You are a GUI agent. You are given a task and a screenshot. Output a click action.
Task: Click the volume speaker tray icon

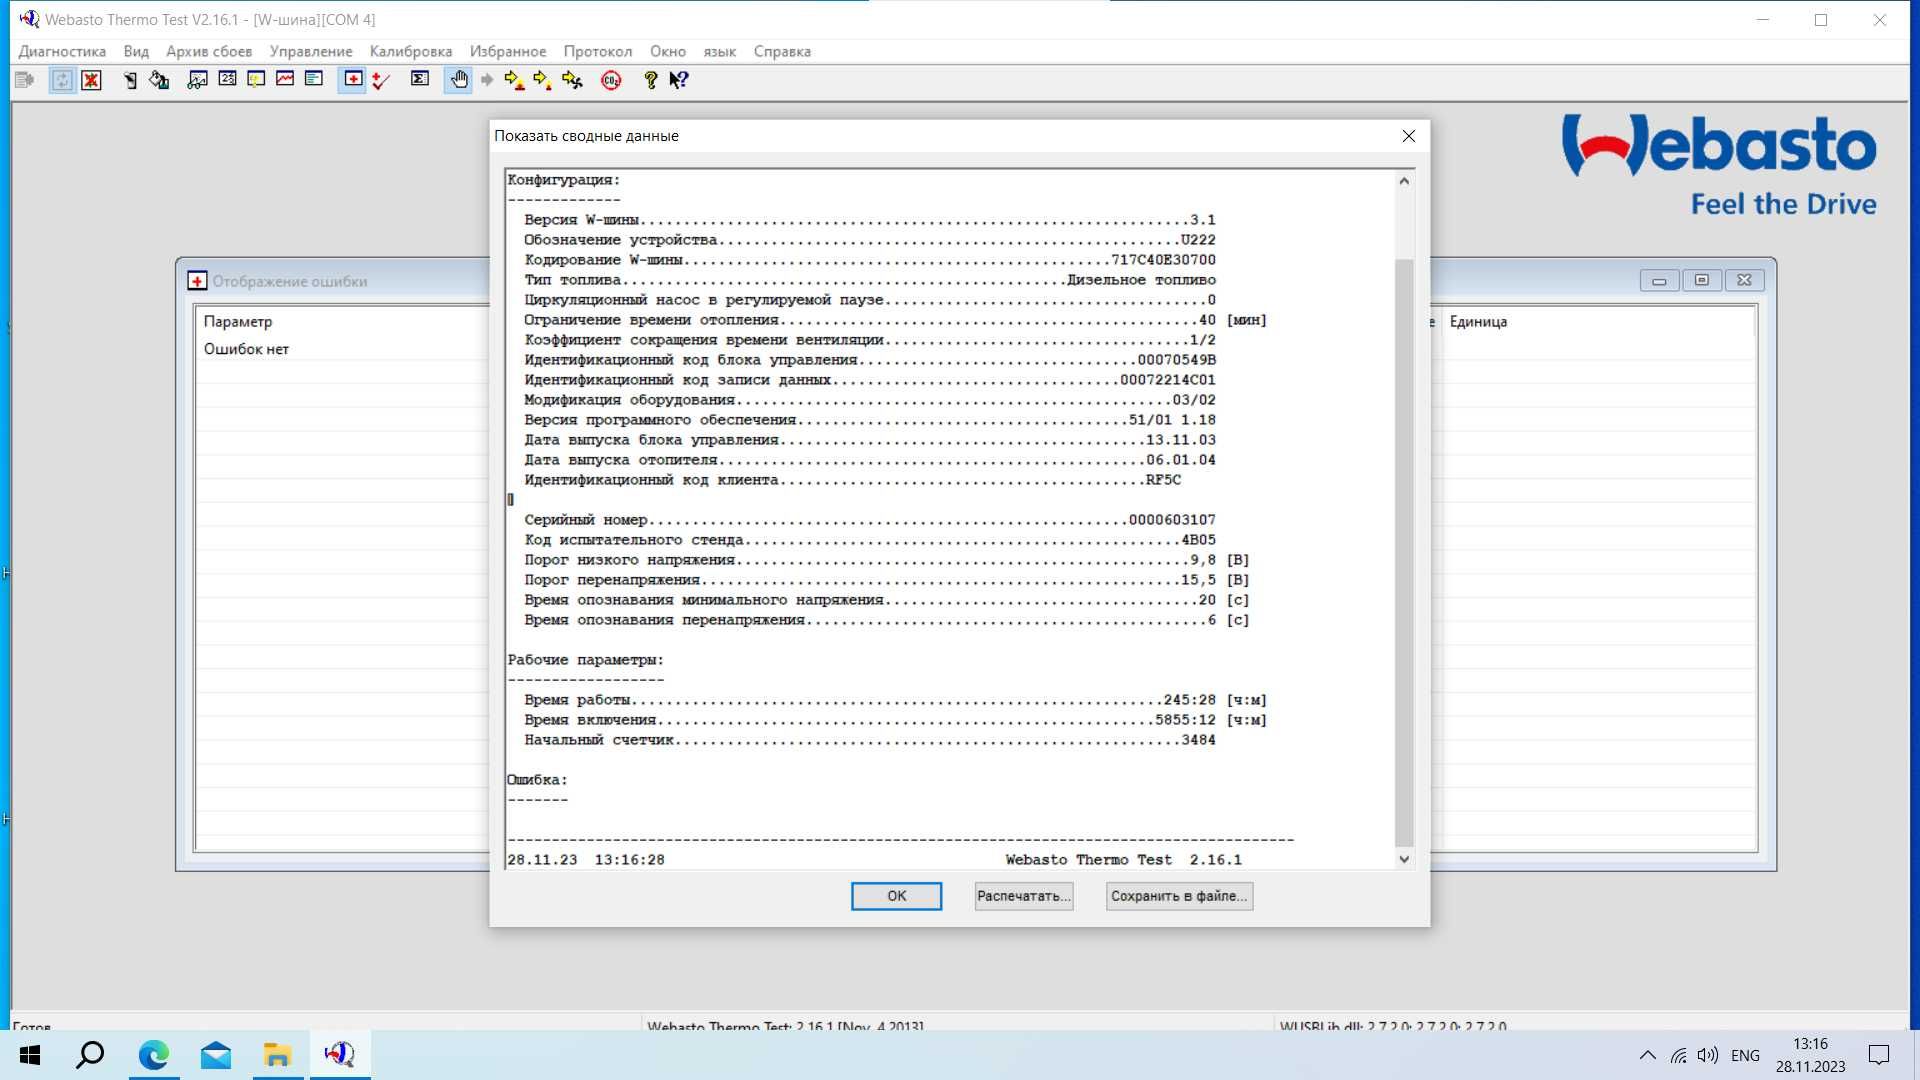pos(1708,1055)
